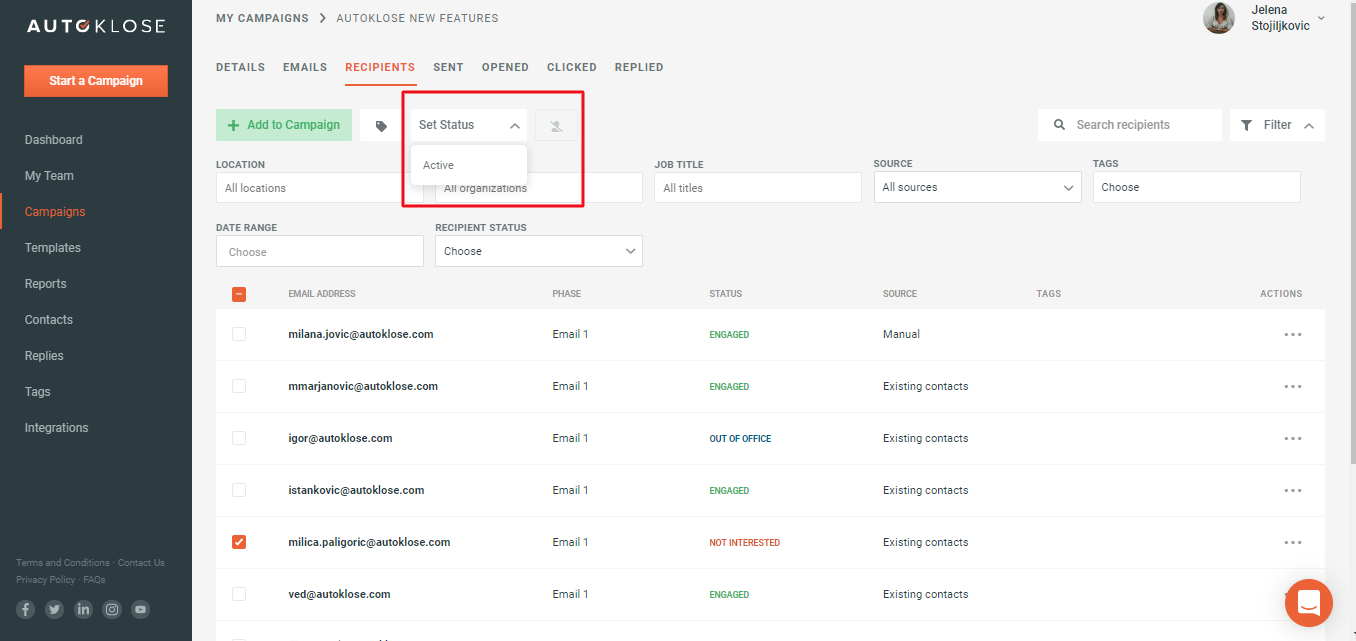Click the Start a Campaign button
This screenshot has width=1356, height=641.
96,81
